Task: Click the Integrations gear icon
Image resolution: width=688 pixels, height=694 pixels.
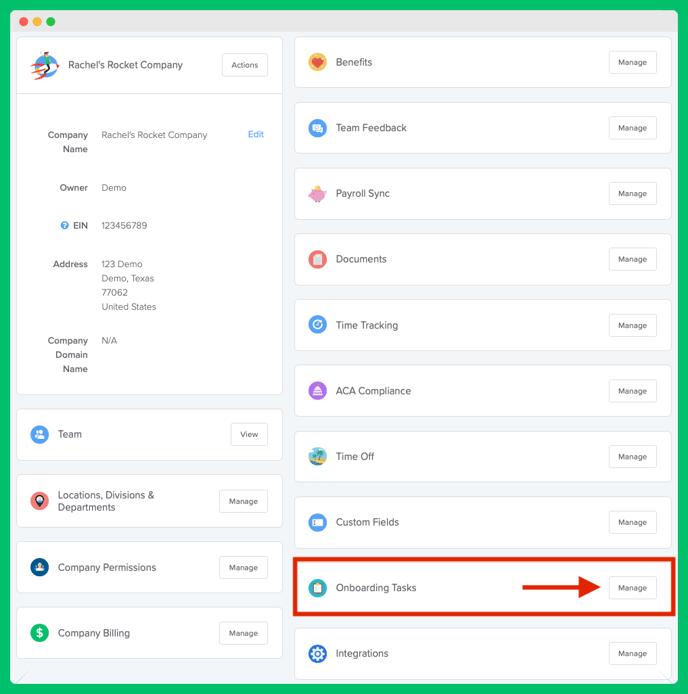Action: point(317,653)
